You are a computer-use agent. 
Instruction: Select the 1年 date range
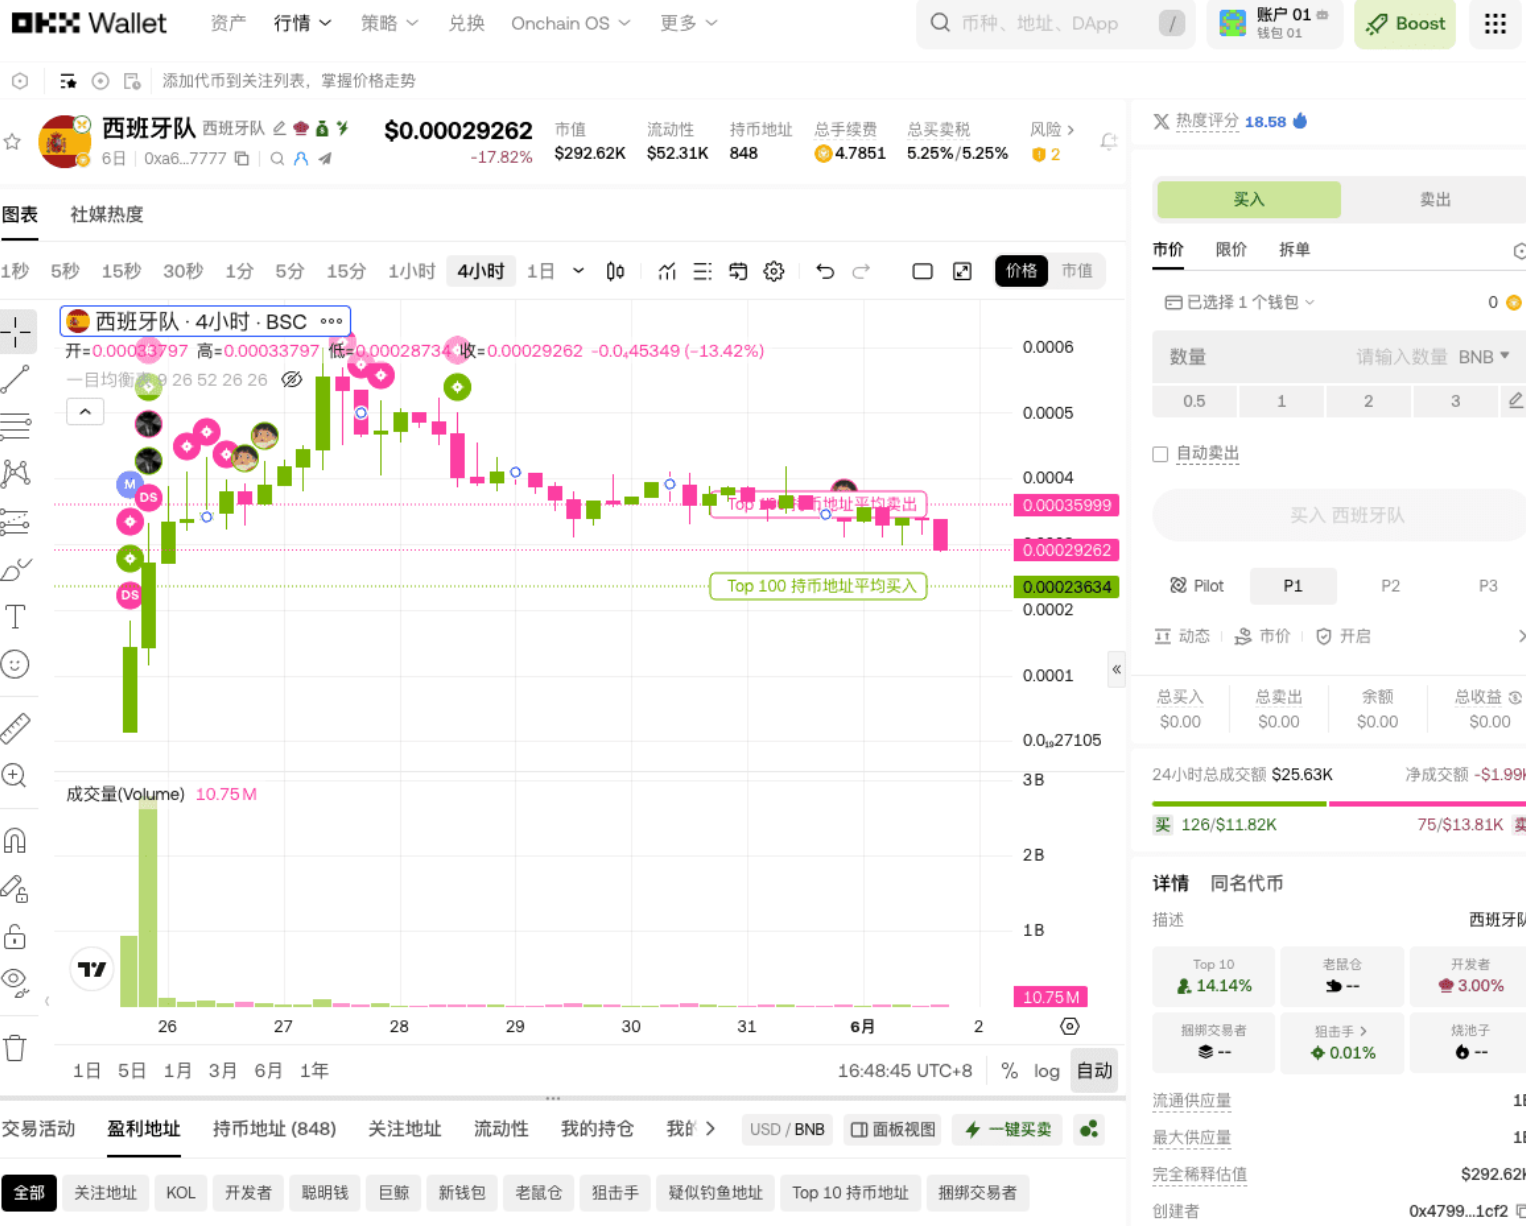pyautogui.click(x=314, y=1071)
